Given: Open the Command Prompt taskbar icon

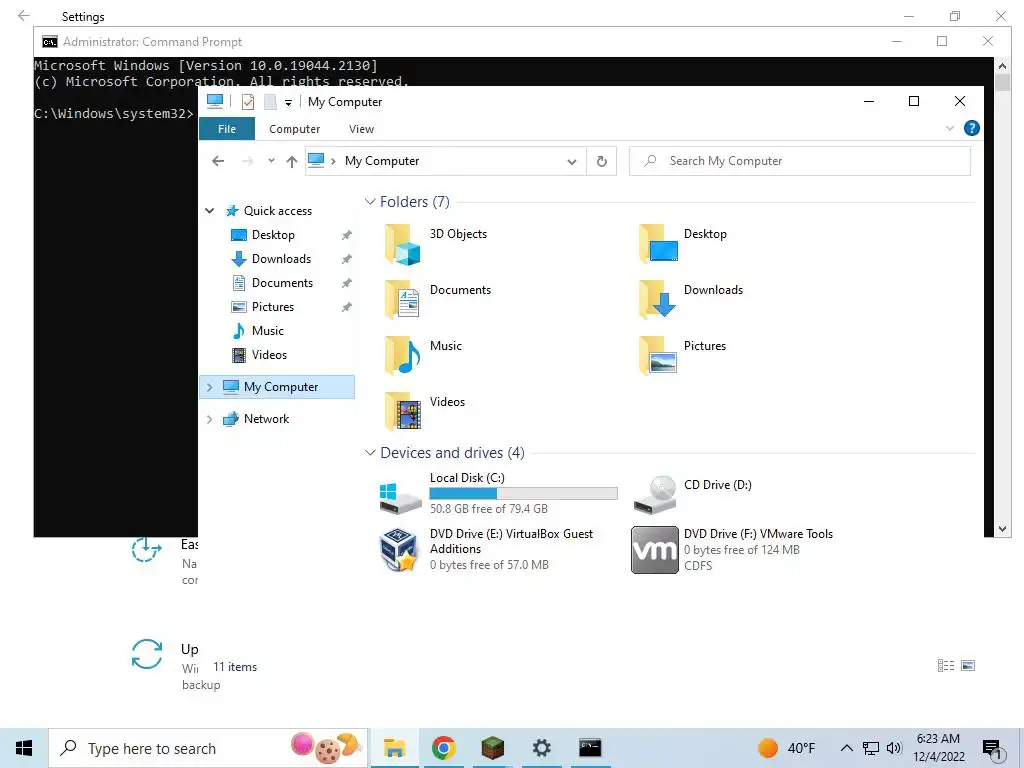Looking at the screenshot, I should click(590, 748).
